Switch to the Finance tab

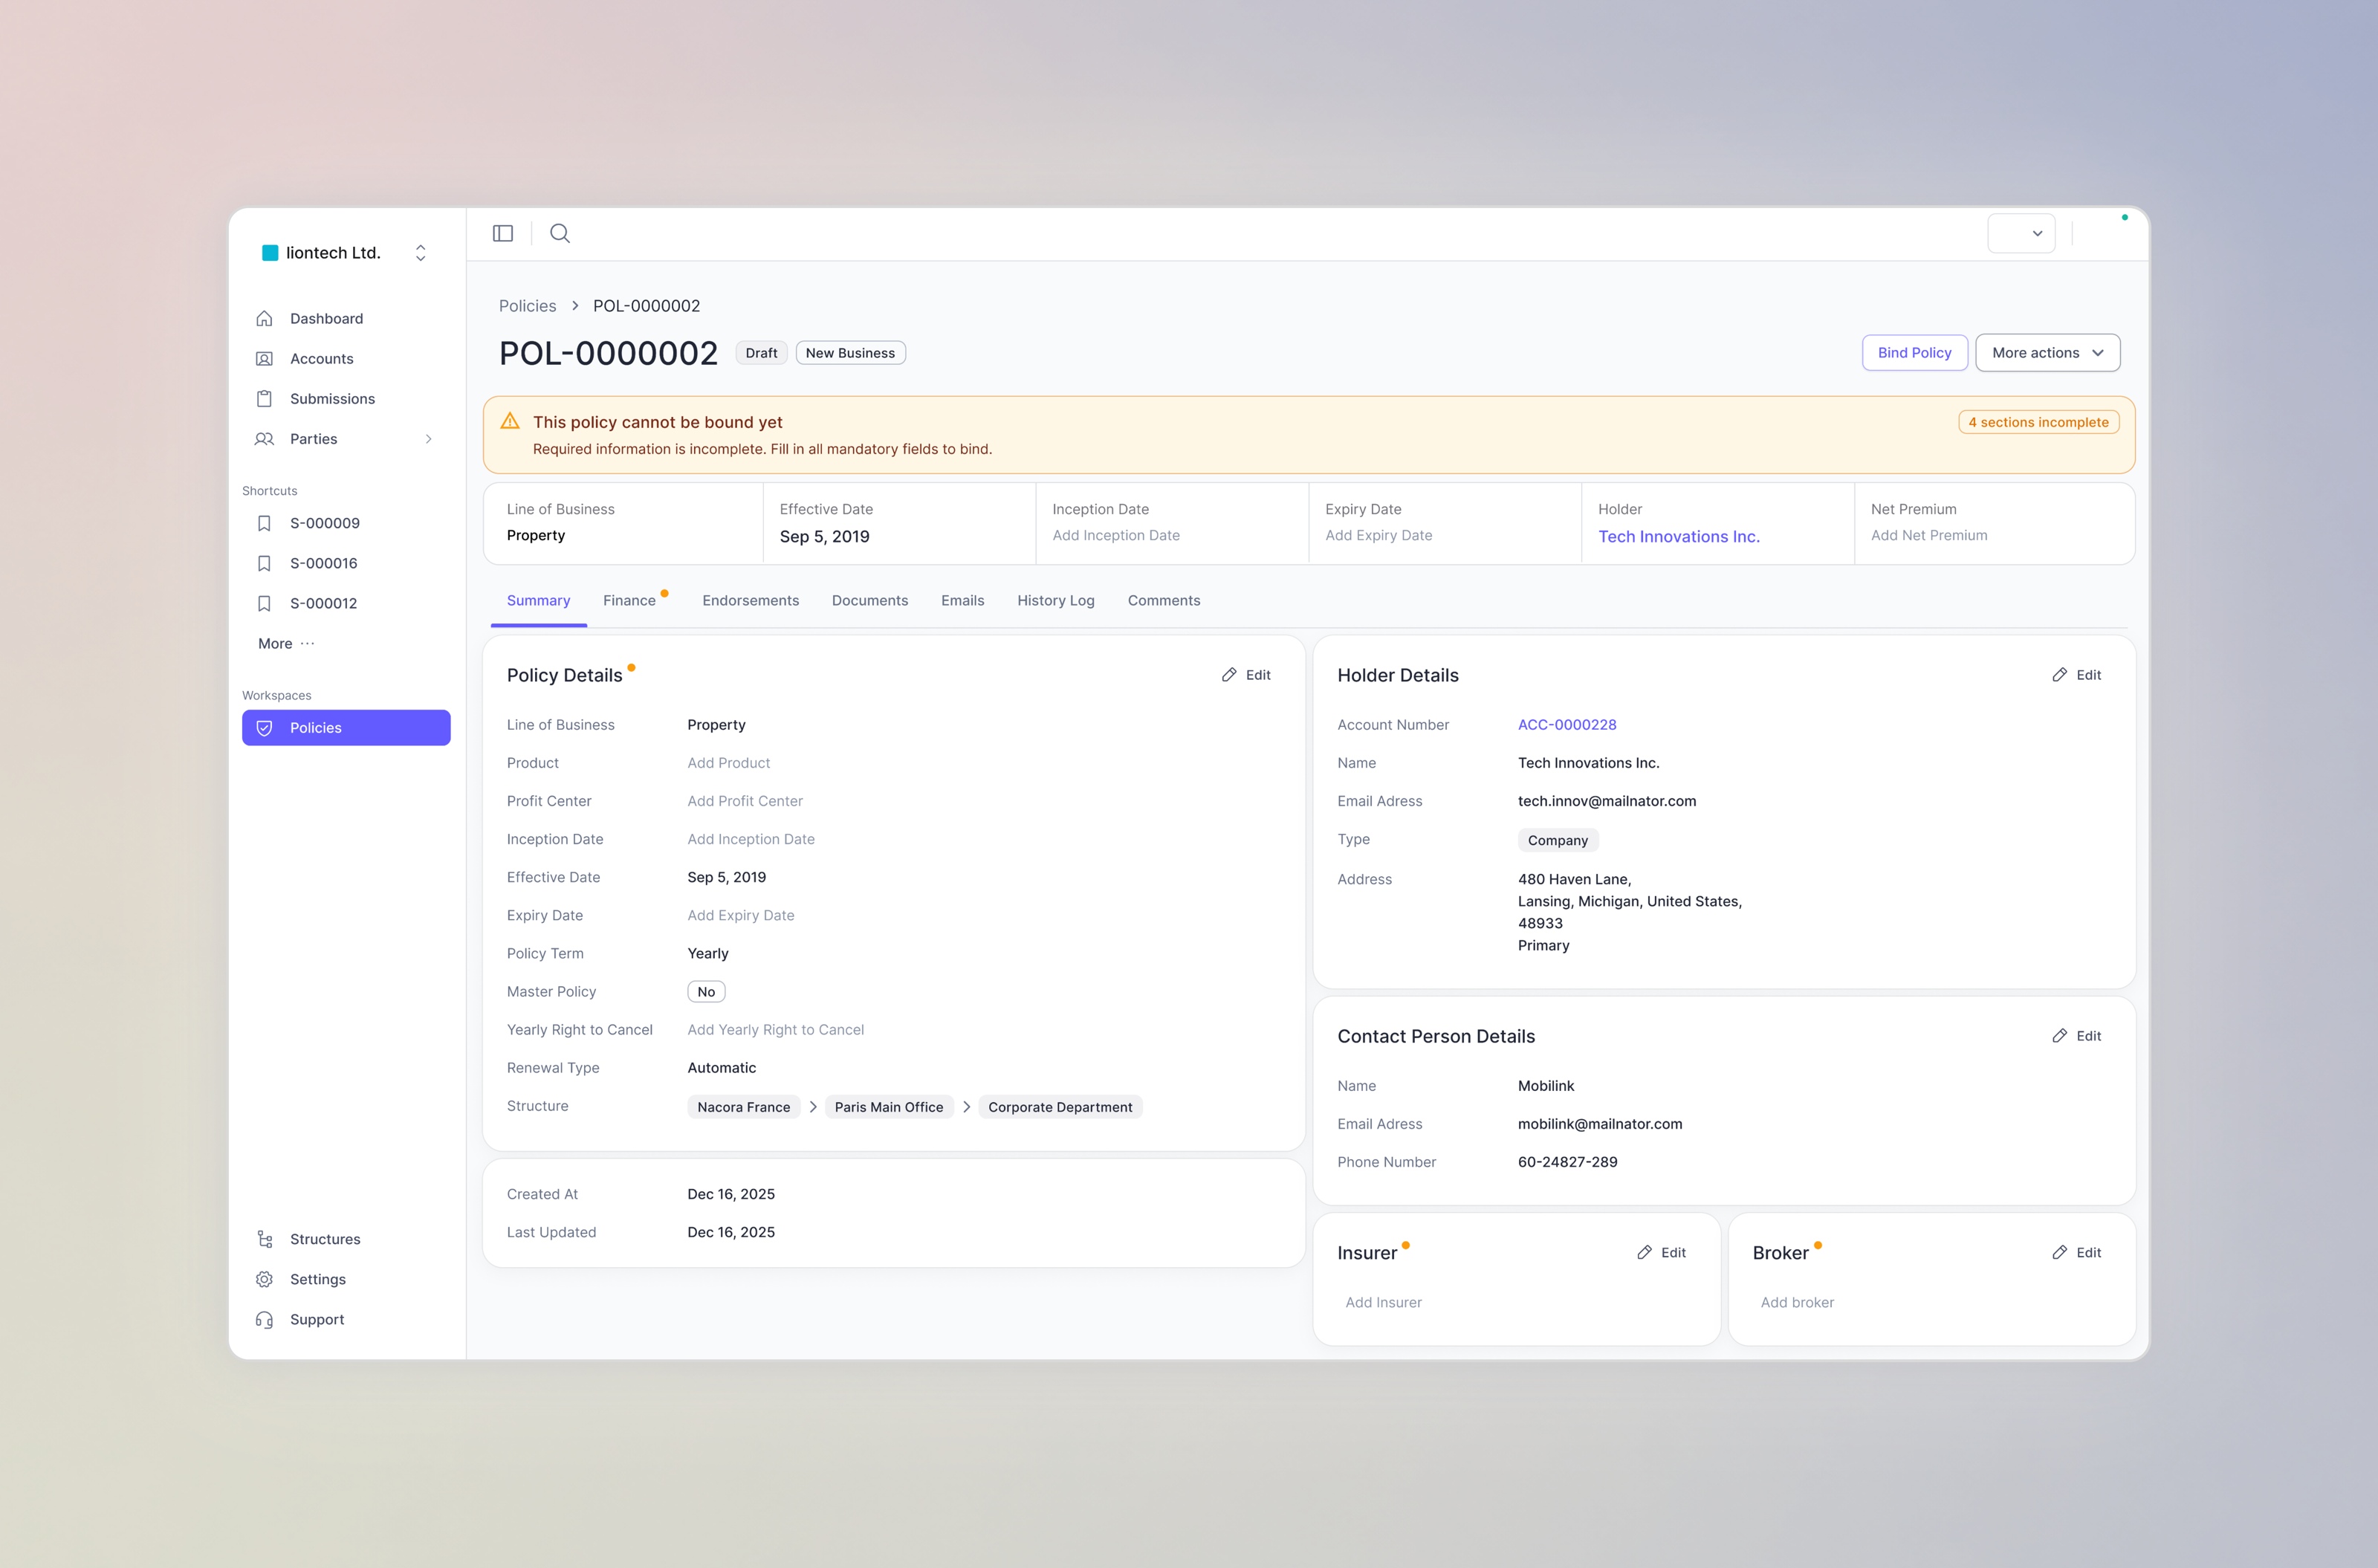[x=629, y=600]
